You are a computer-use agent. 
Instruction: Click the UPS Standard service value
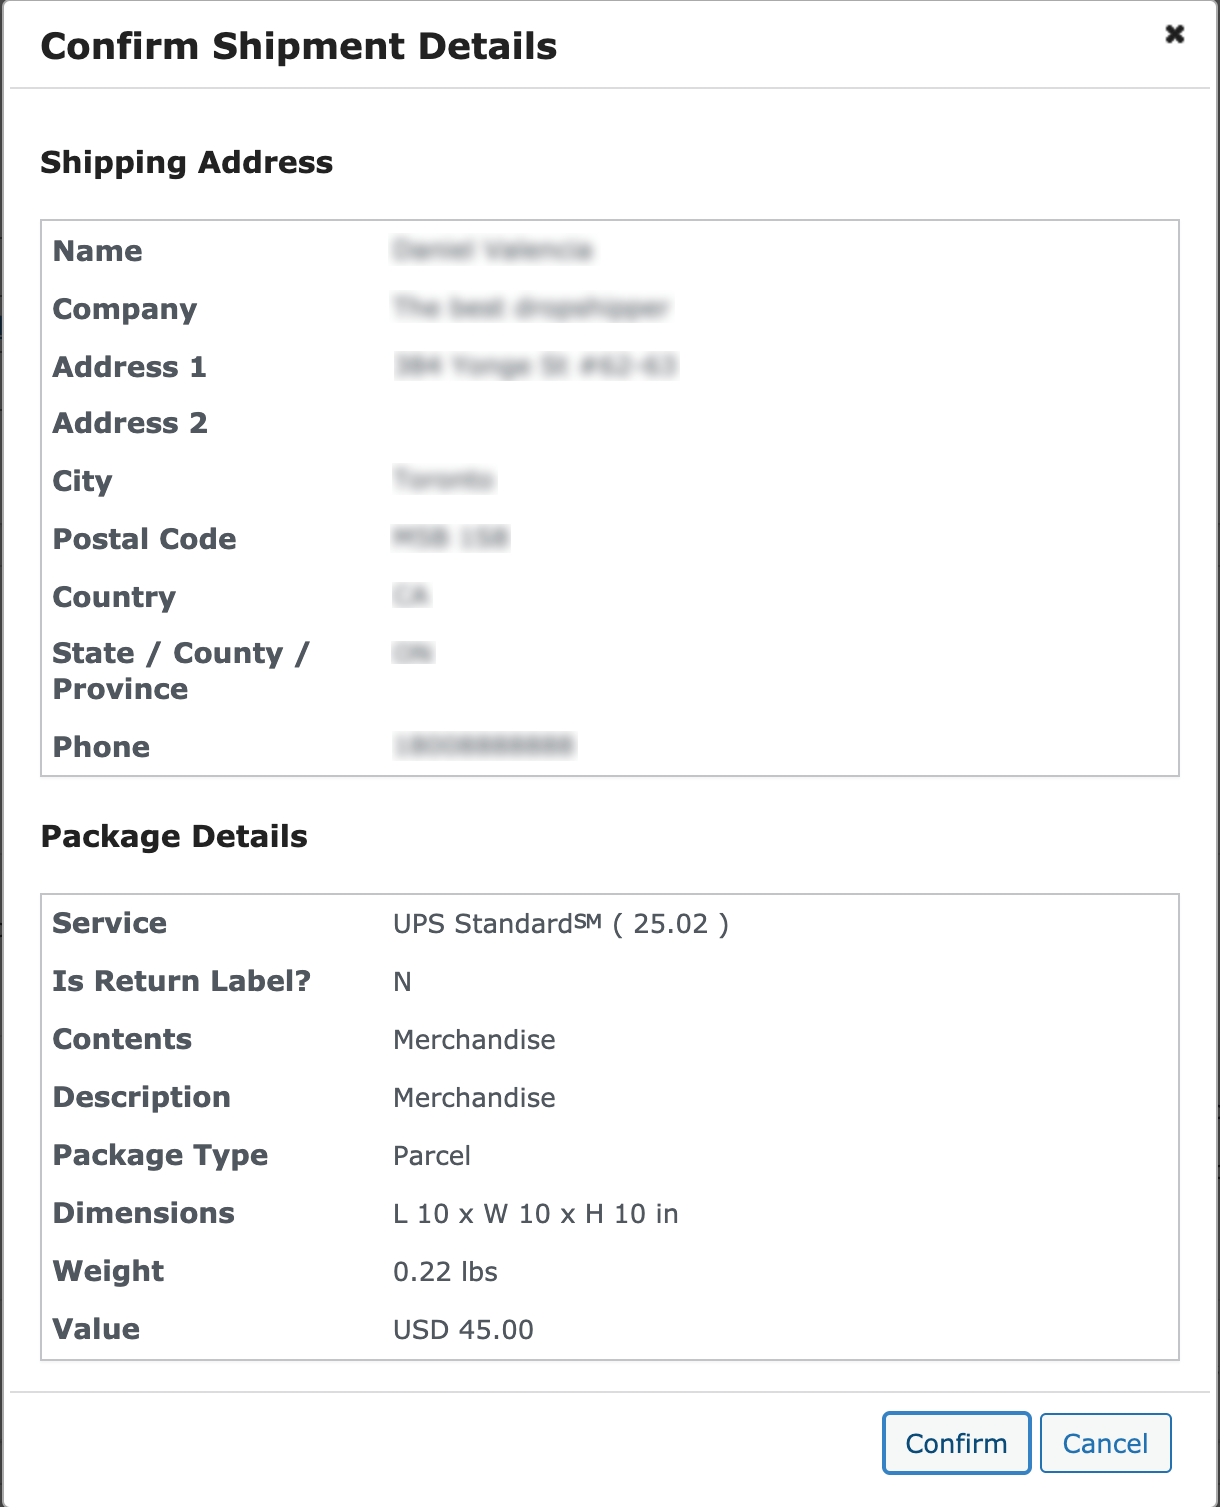click(560, 924)
